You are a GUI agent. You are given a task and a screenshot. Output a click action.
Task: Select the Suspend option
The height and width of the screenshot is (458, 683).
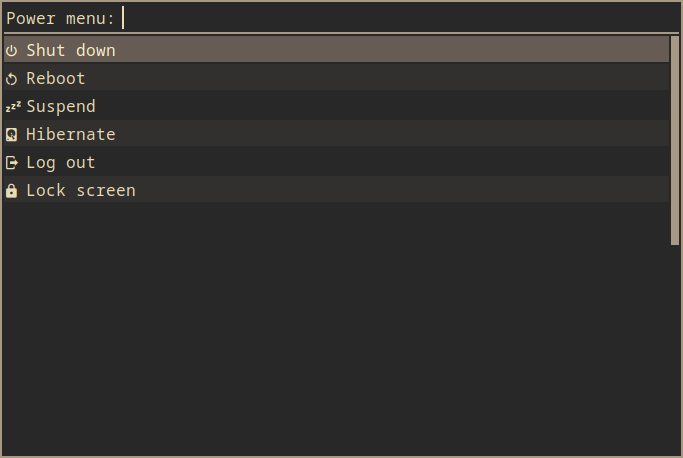(336, 105)
